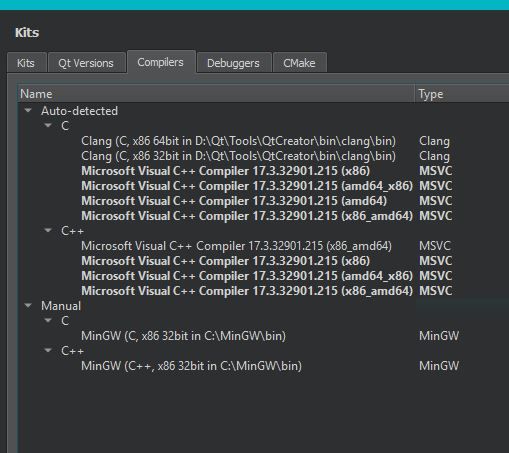Screen dimensions: 509x453
Task: Go to the Debuggers tab
Action: pyautogui.click(x=233, y=63)
